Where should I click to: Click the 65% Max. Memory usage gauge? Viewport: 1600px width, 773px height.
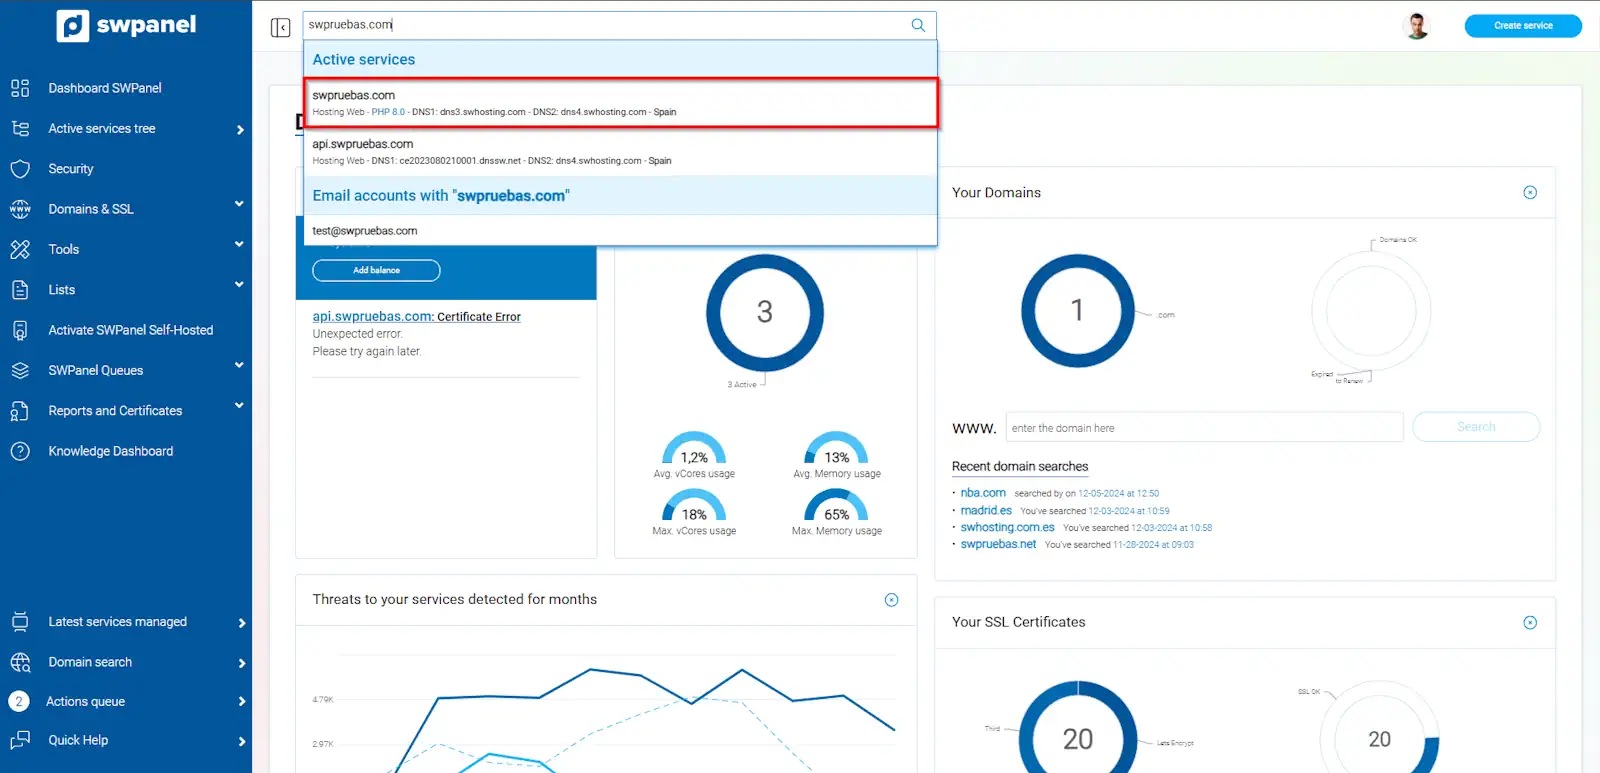point(836,506)
